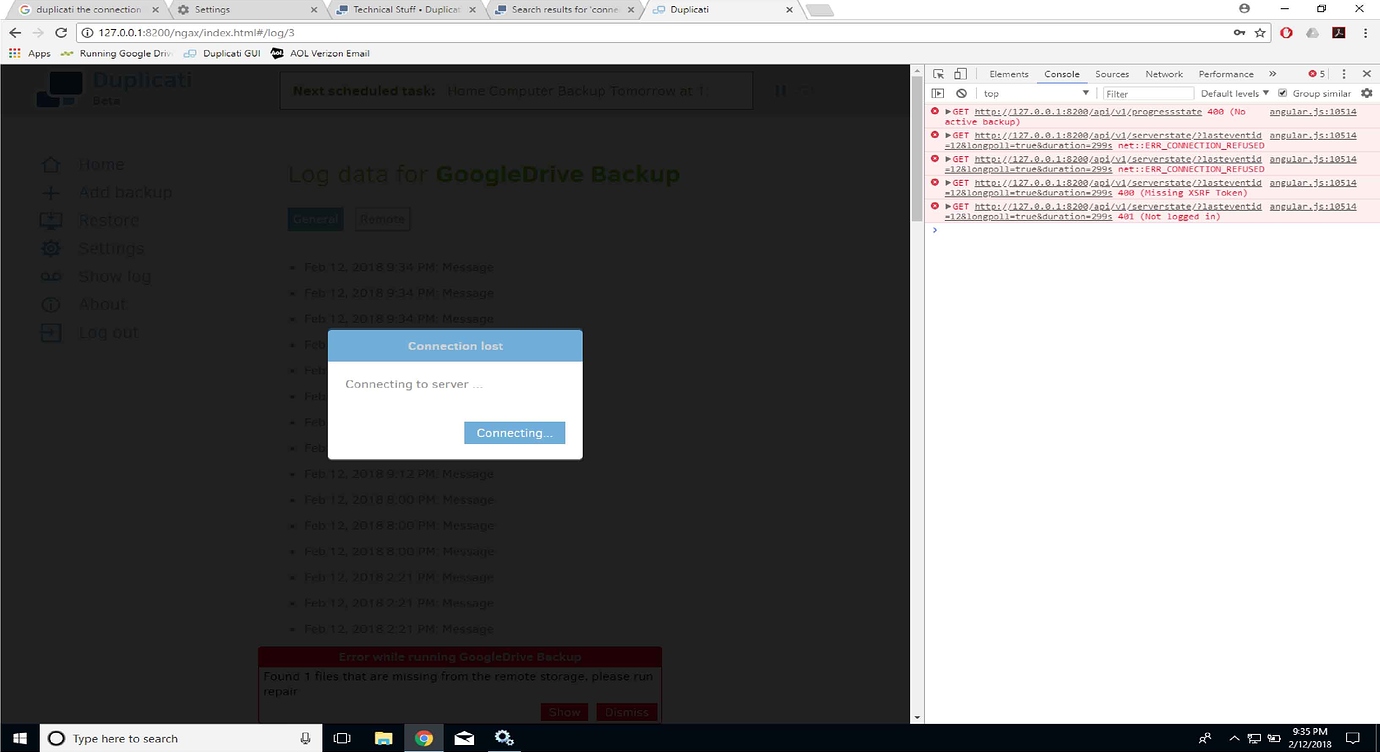Click the Connection lost progress bar
Viewport: 1380px width, 752px height.
[455, 345]
